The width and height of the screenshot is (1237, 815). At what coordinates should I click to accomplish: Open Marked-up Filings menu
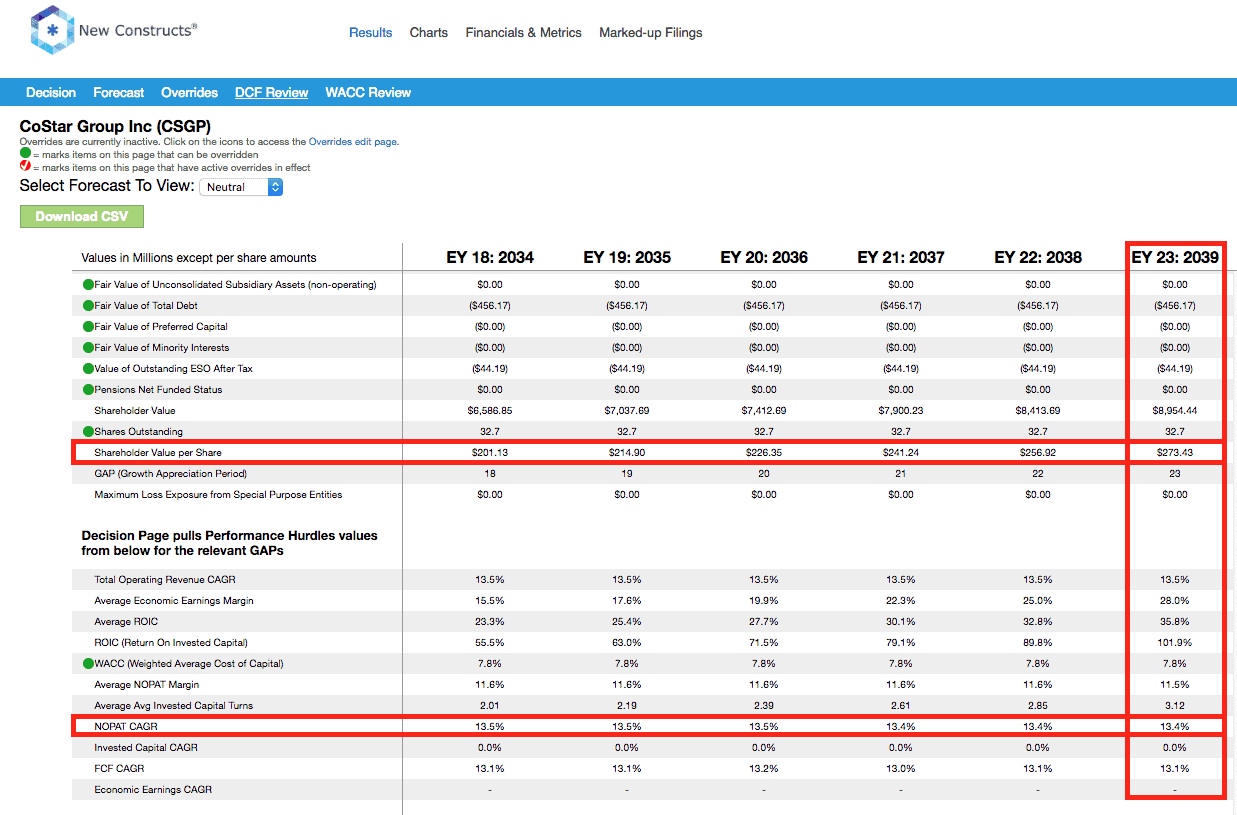click(x=651, y=33)
